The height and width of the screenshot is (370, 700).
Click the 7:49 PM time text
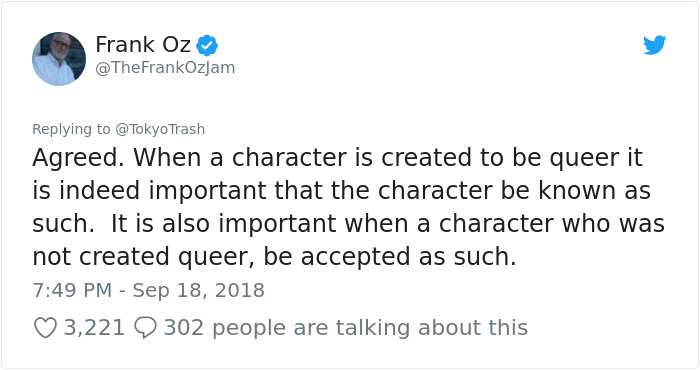pyautogui.click(x=72, y=290)
